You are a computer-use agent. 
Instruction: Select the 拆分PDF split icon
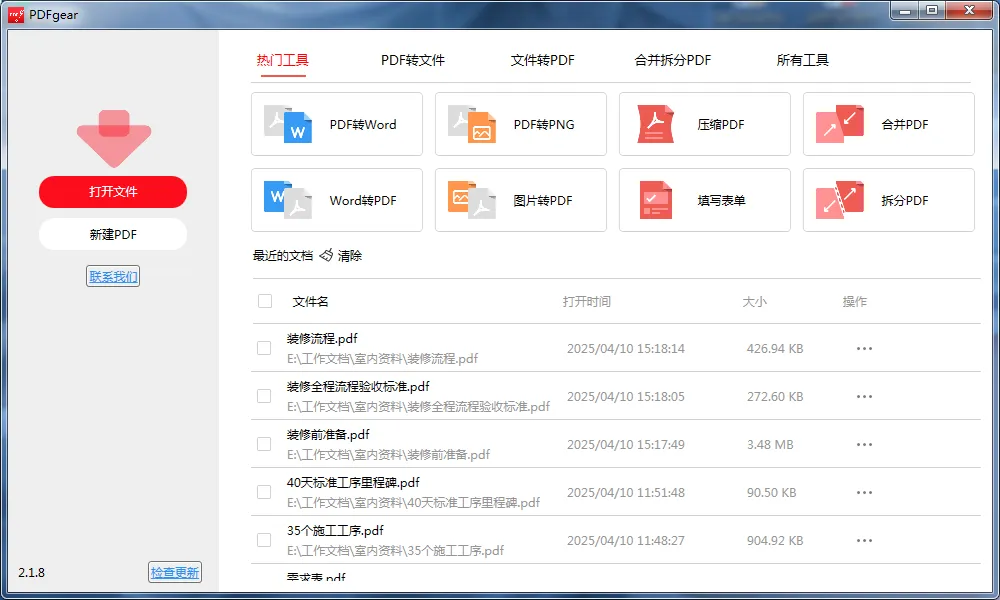(x=840, y=200)
